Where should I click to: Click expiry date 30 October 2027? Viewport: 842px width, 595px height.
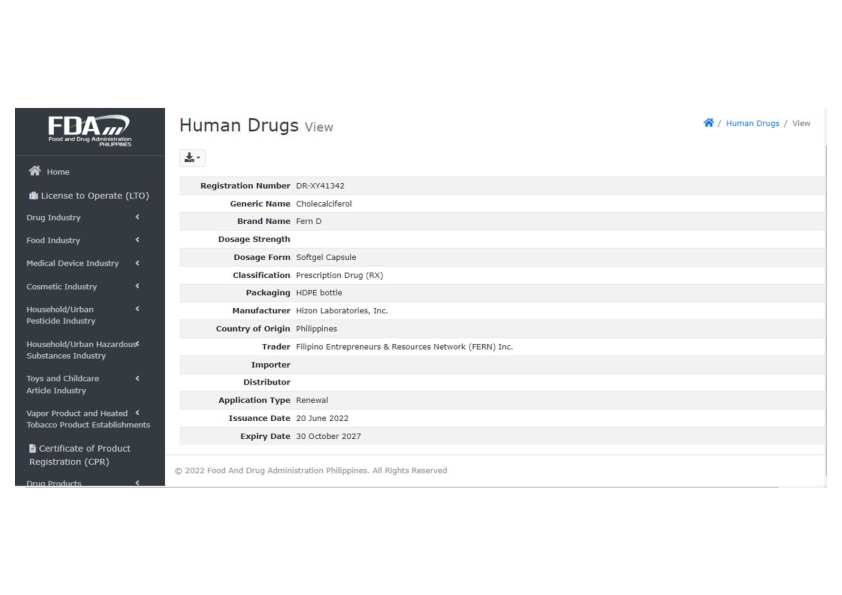[x=328, y=436]
